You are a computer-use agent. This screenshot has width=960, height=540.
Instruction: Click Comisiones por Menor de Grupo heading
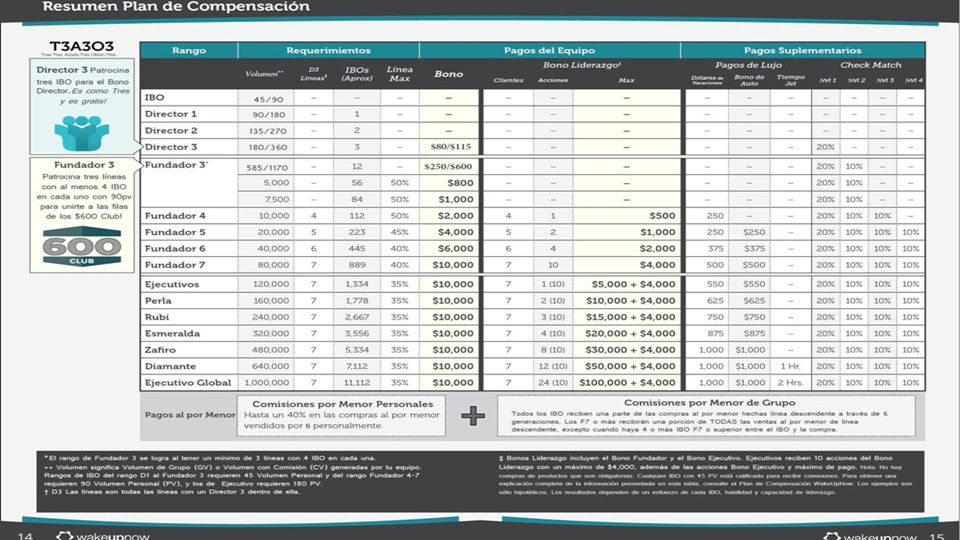click(x=710, y=403)
